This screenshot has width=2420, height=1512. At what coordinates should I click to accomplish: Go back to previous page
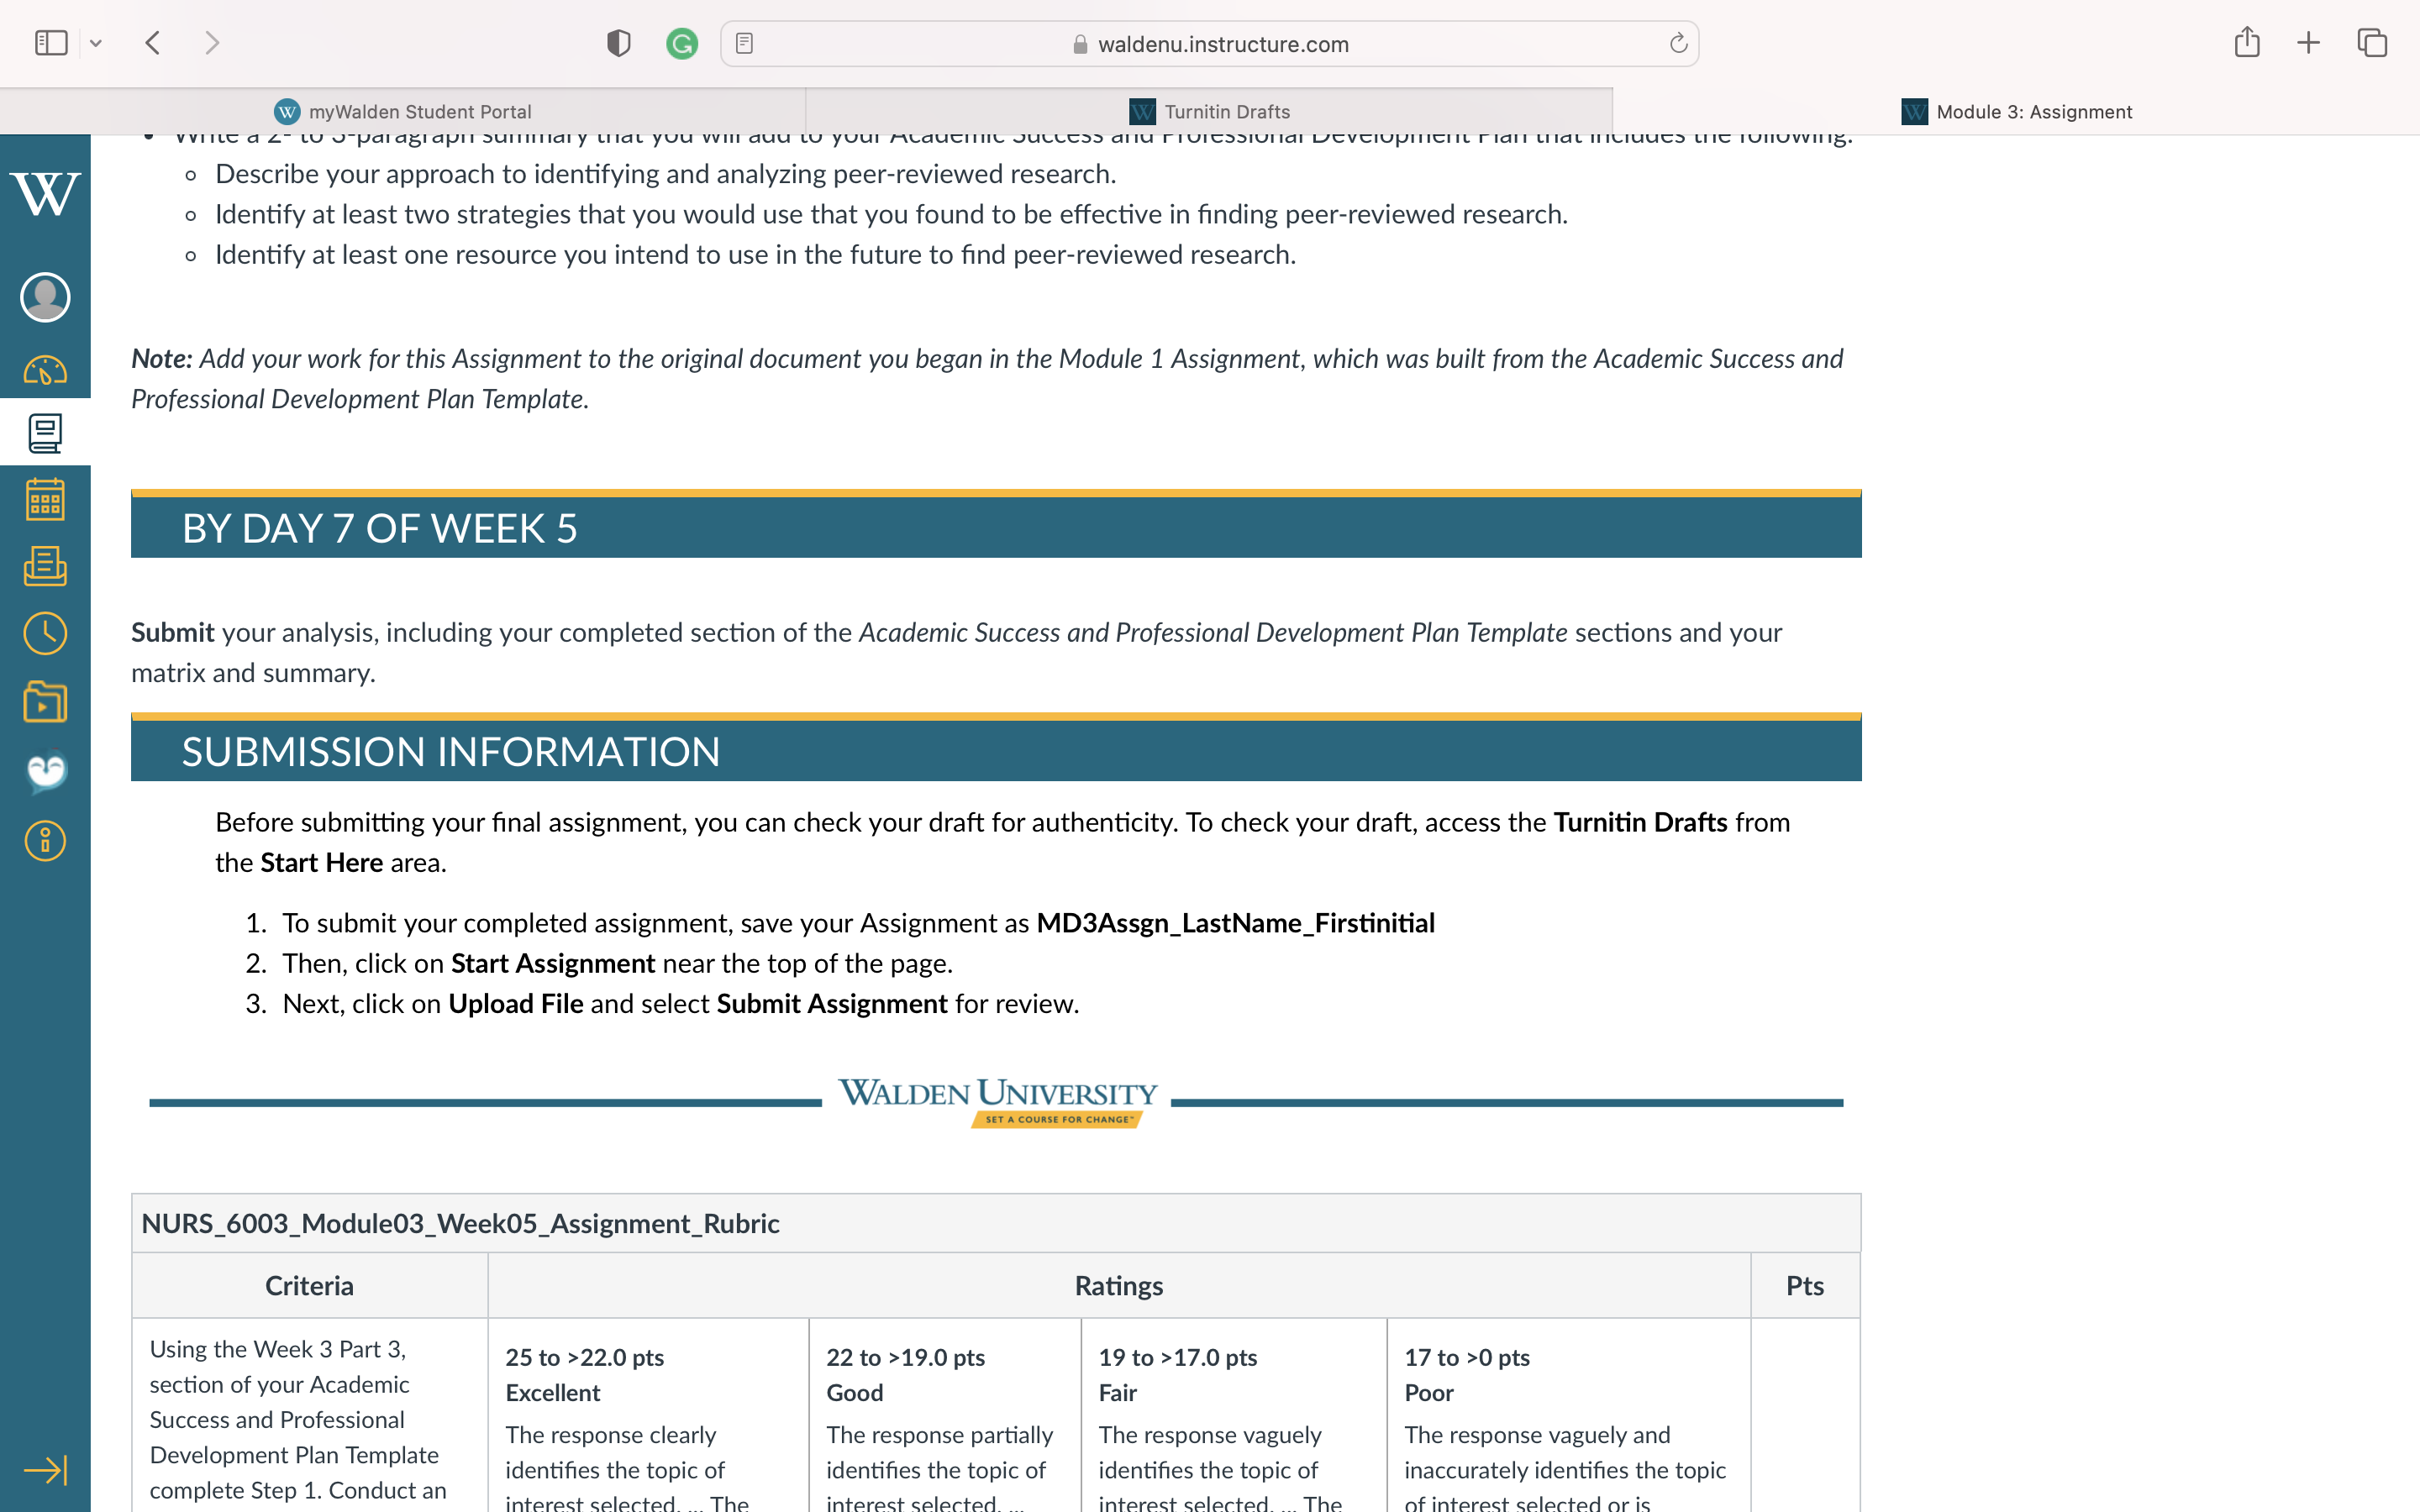153,43
